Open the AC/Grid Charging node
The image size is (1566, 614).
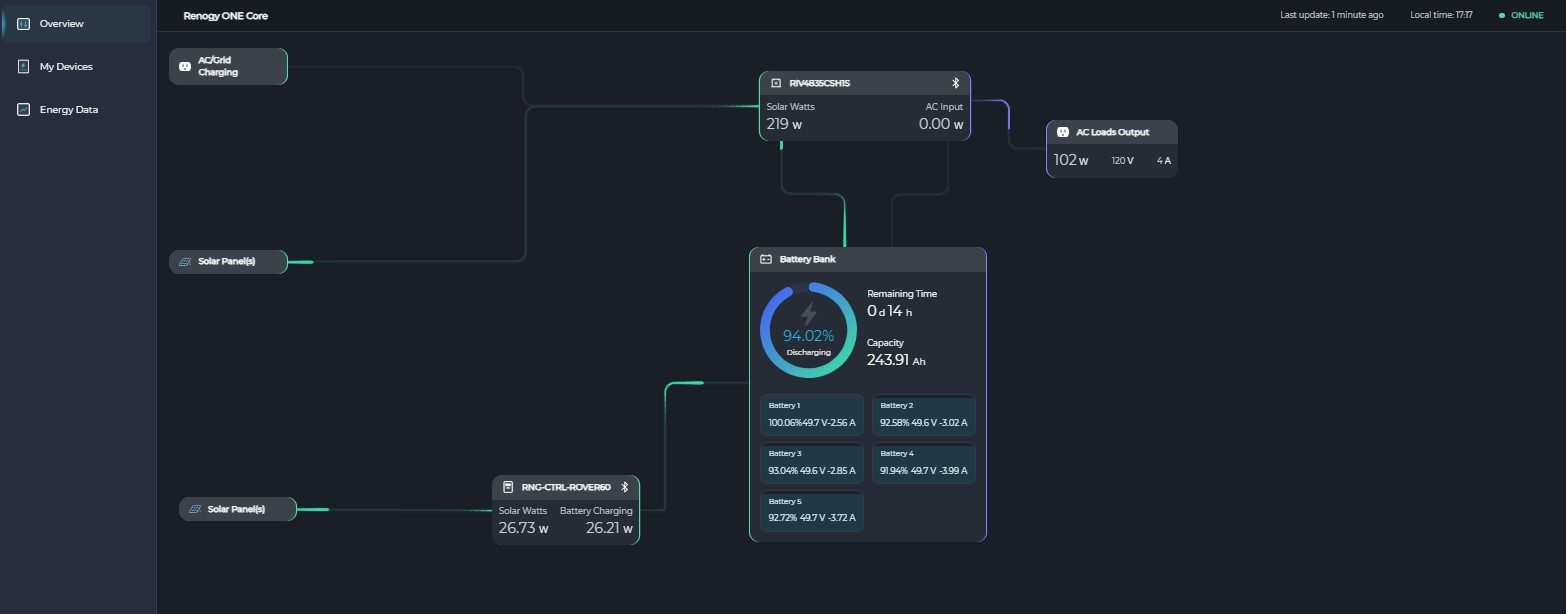(x=228, y=67)
